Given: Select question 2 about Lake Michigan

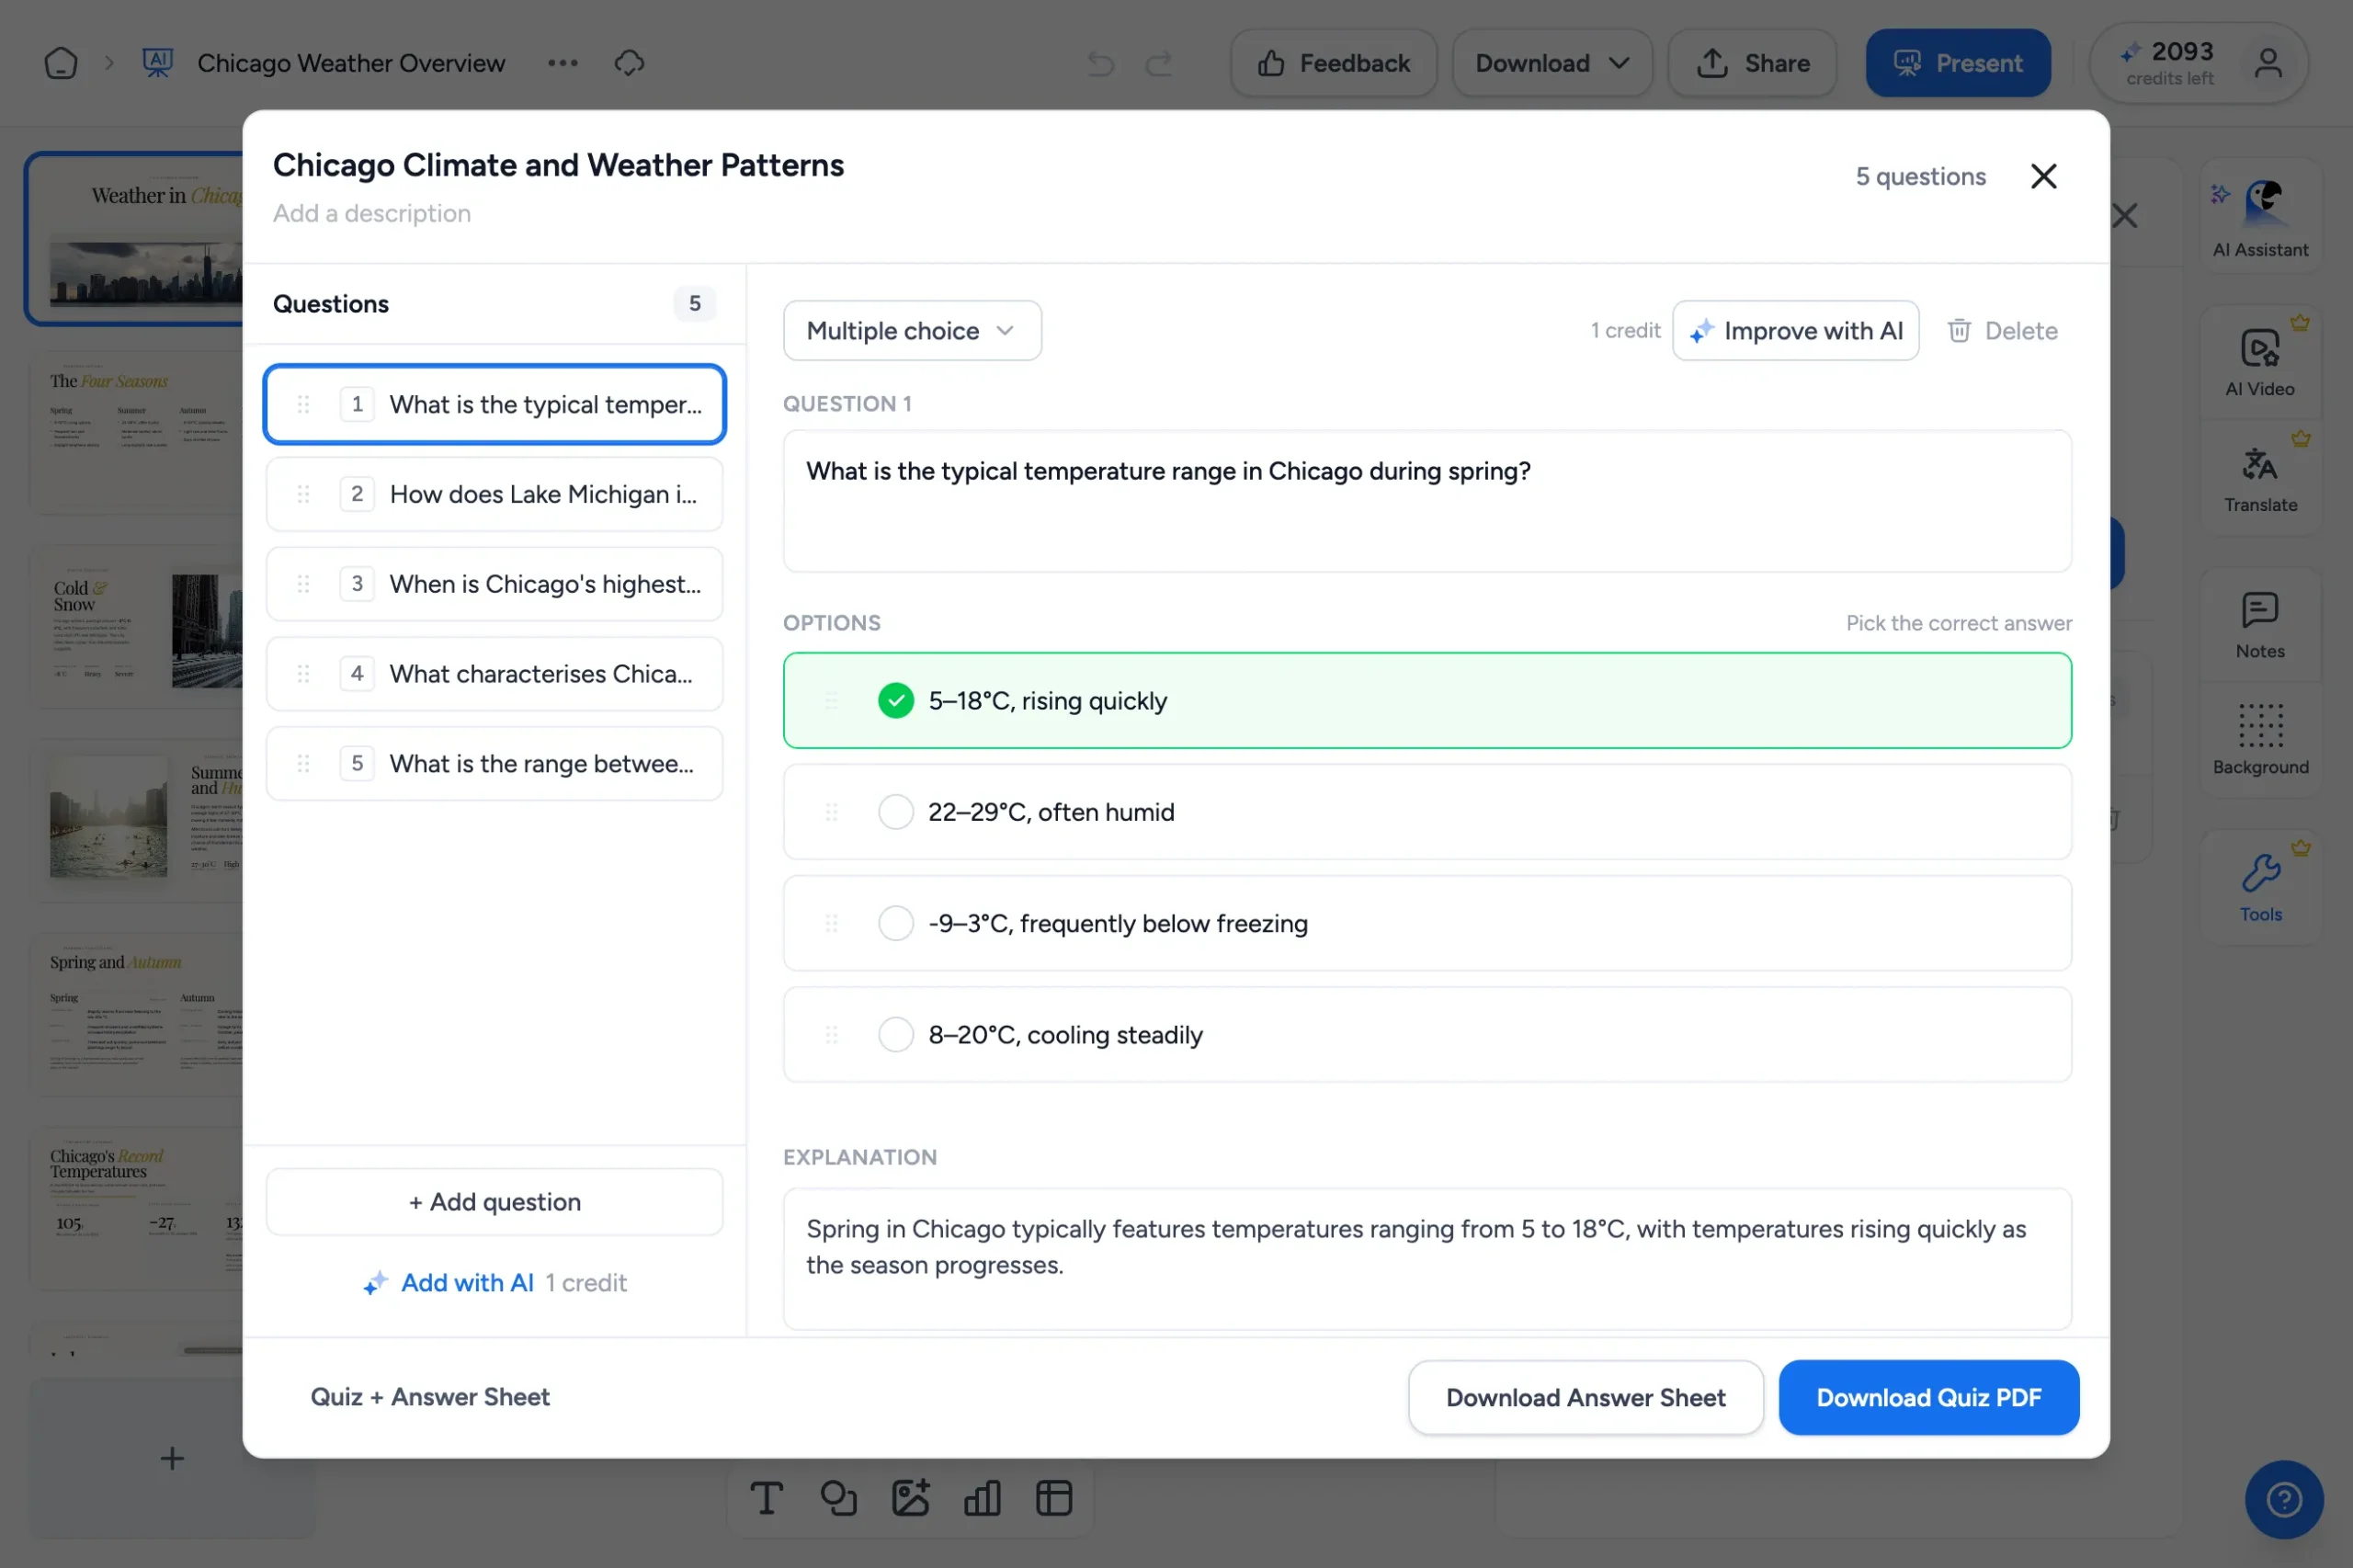Looking at the screenshot, I should (494, 494).
